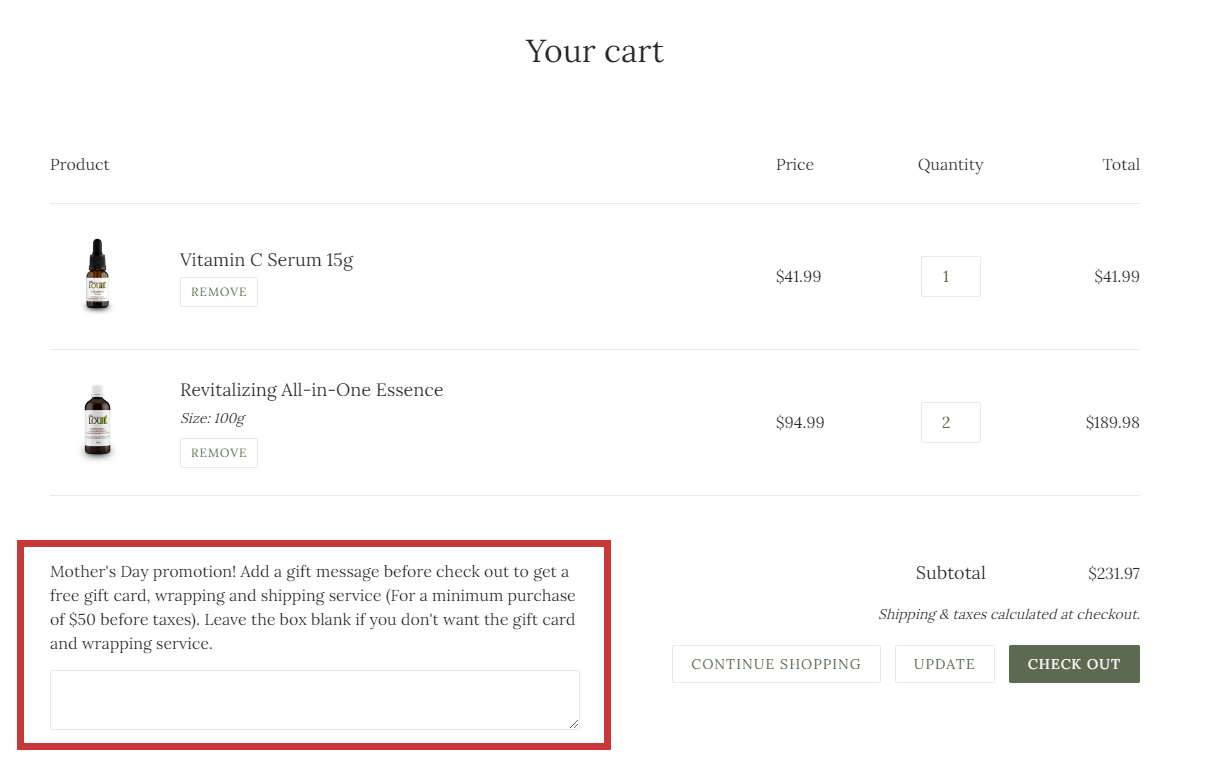Remove Revitalizing All-in-One Essence from the cart
Viewport: 1225px width, 759px height.
click(219, 453)
